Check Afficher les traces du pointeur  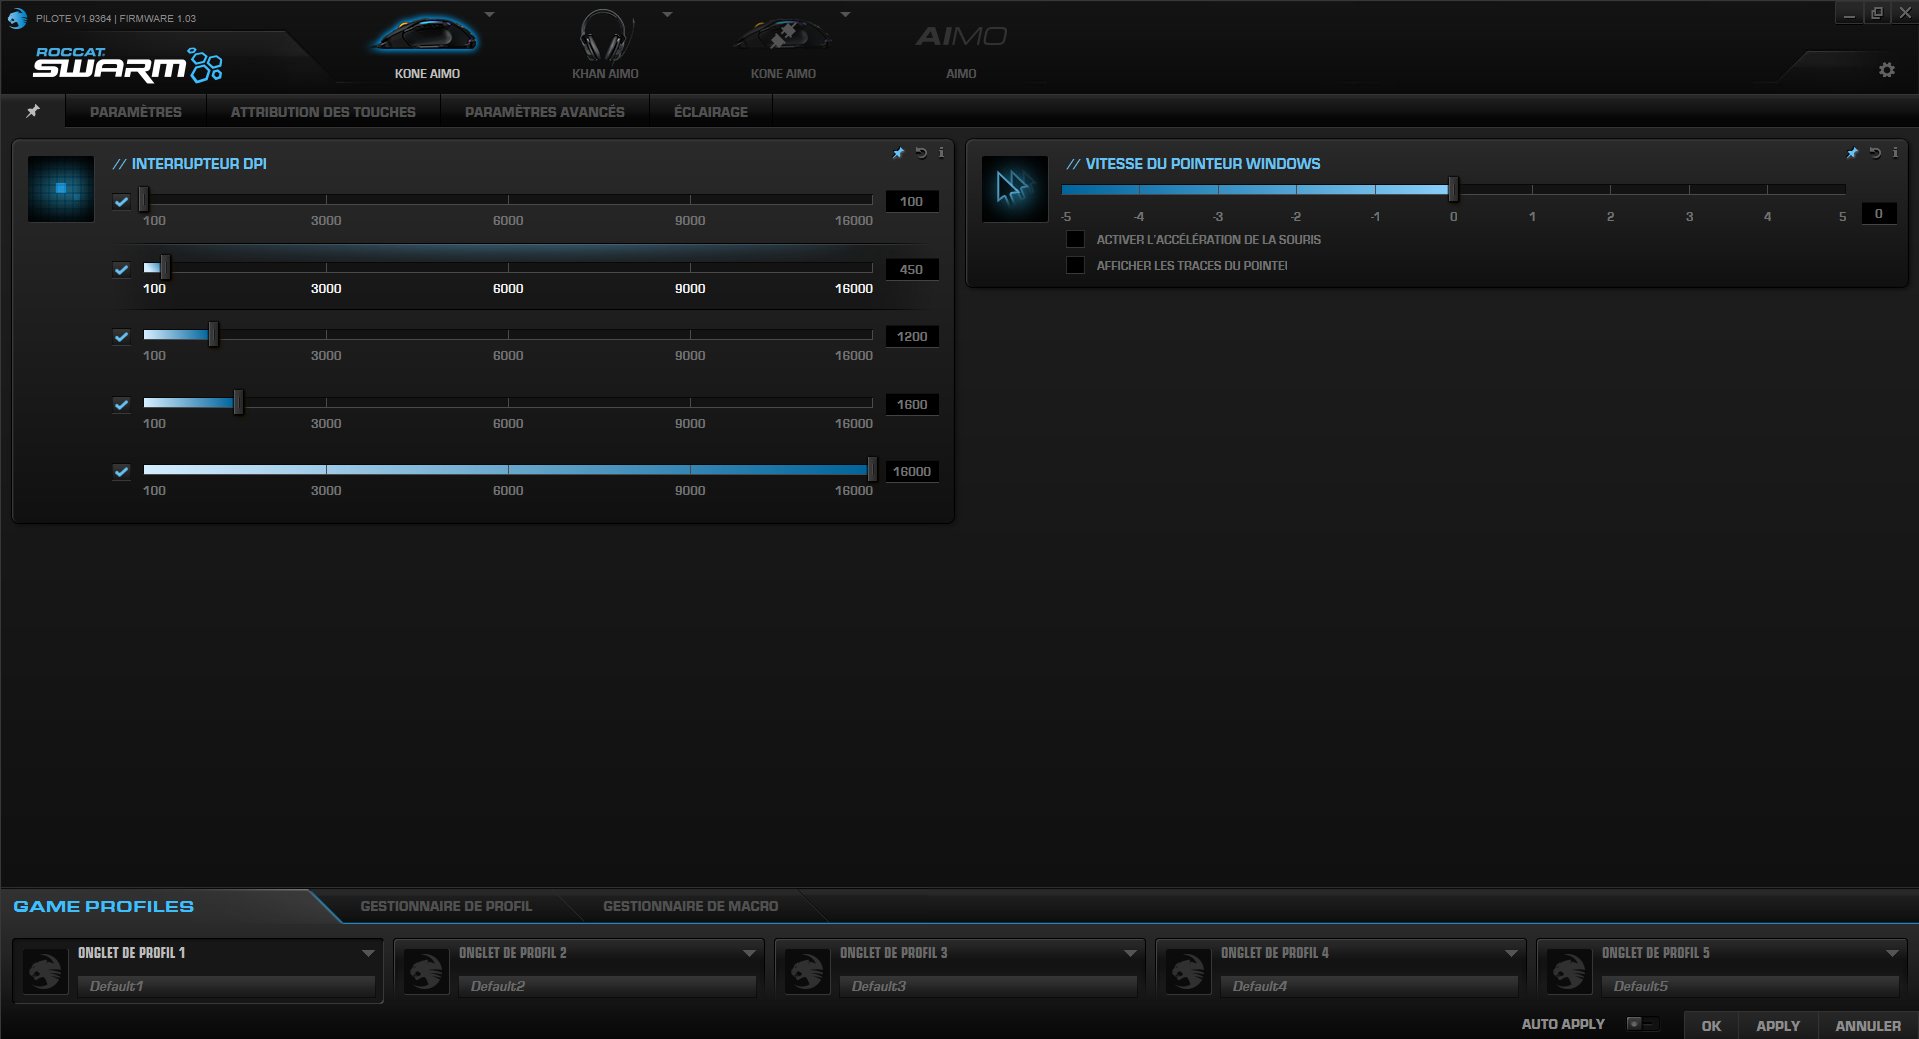click(x=1075, y=265)
